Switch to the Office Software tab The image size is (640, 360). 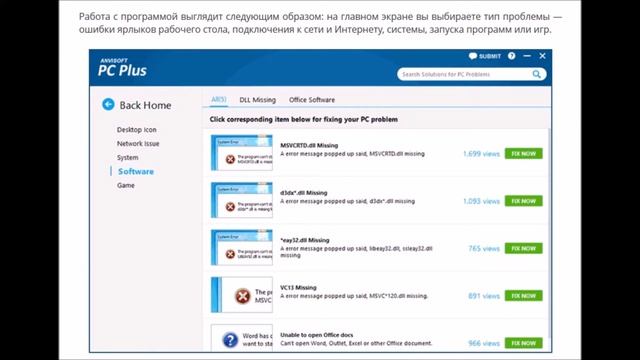click(x=312, y=100)
